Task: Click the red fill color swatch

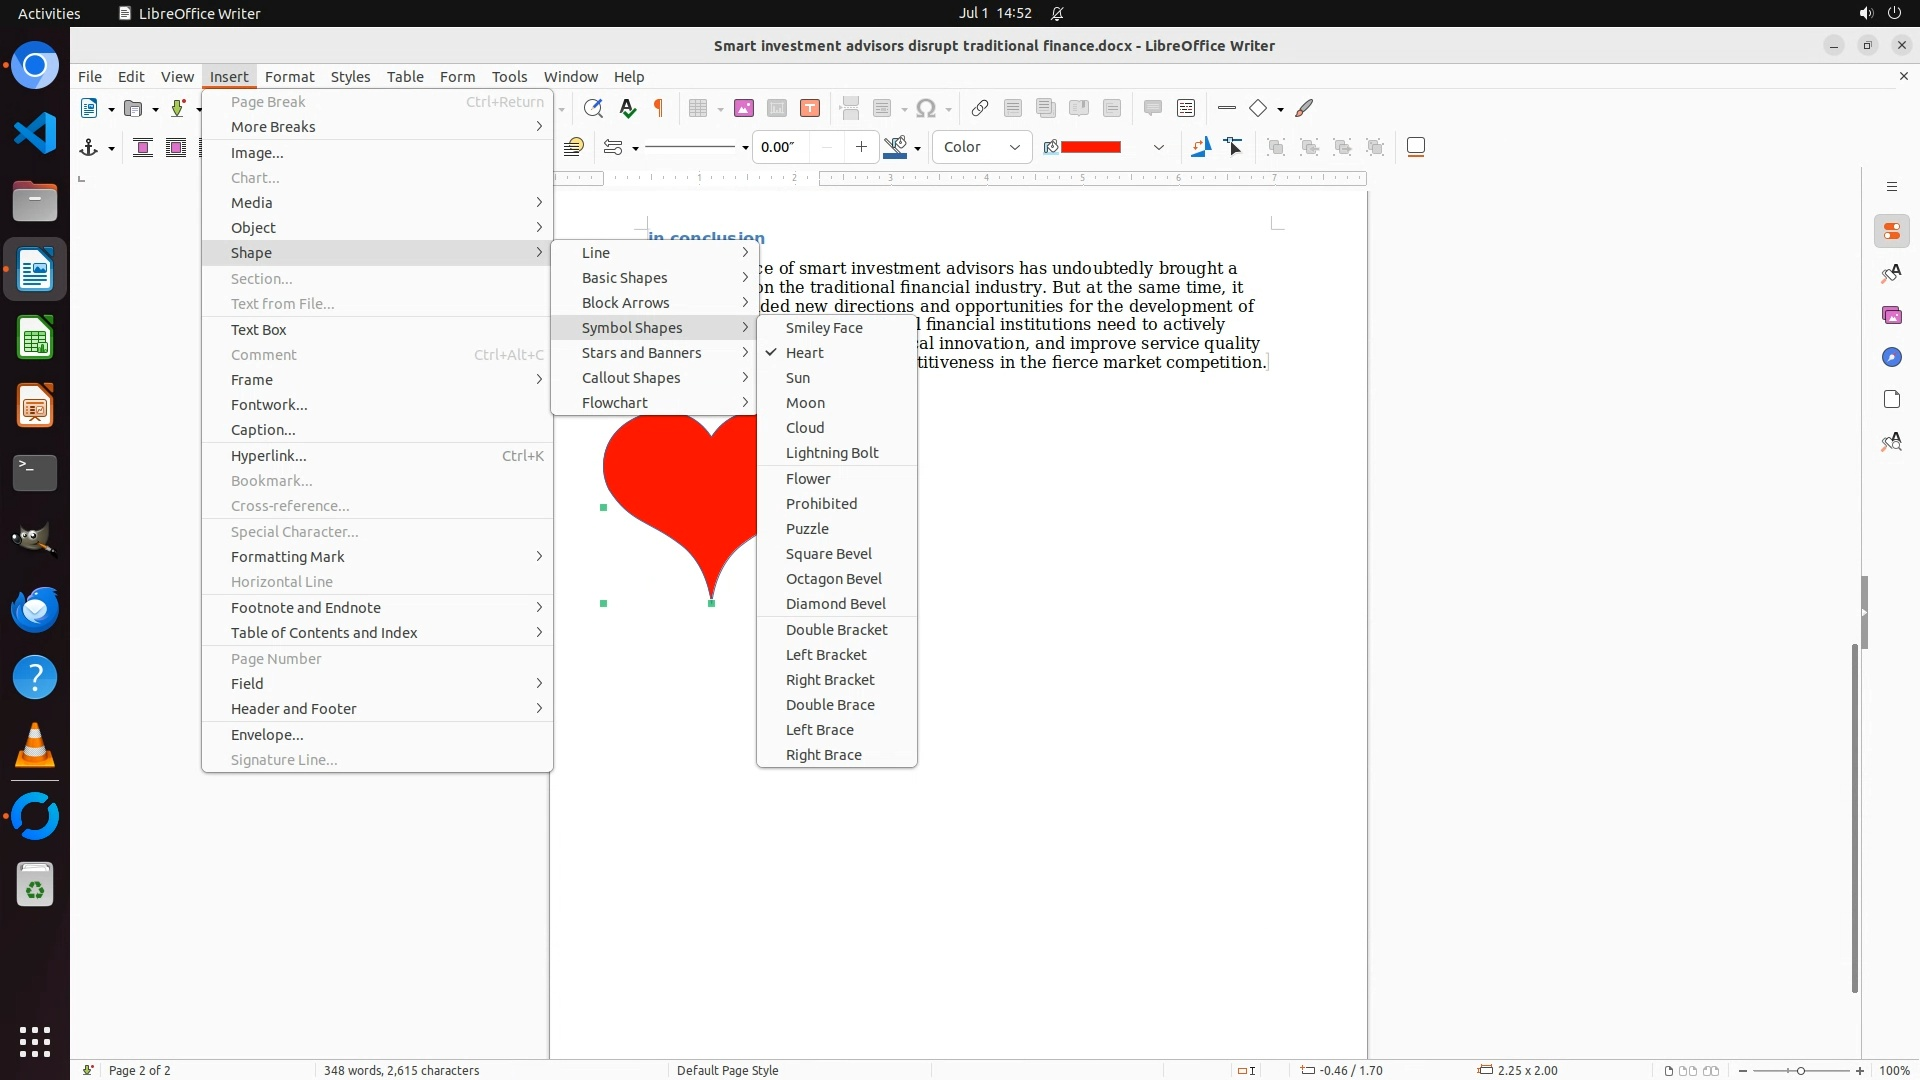Action: coord(1090,147)
